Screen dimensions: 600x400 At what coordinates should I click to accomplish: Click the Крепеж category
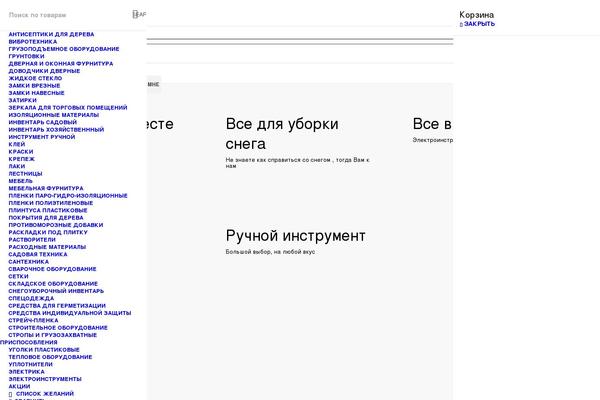pos(21,159)
